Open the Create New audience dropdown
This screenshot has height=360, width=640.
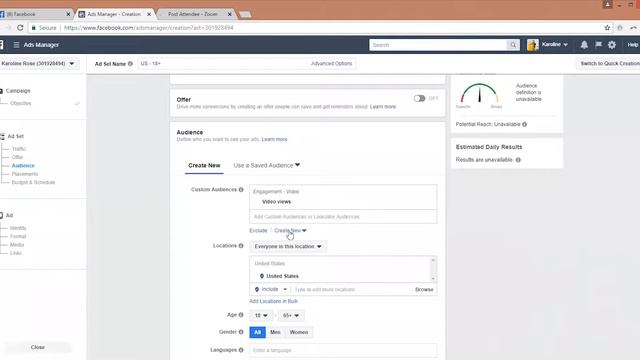pyautogui.click(x=290, y=231)
